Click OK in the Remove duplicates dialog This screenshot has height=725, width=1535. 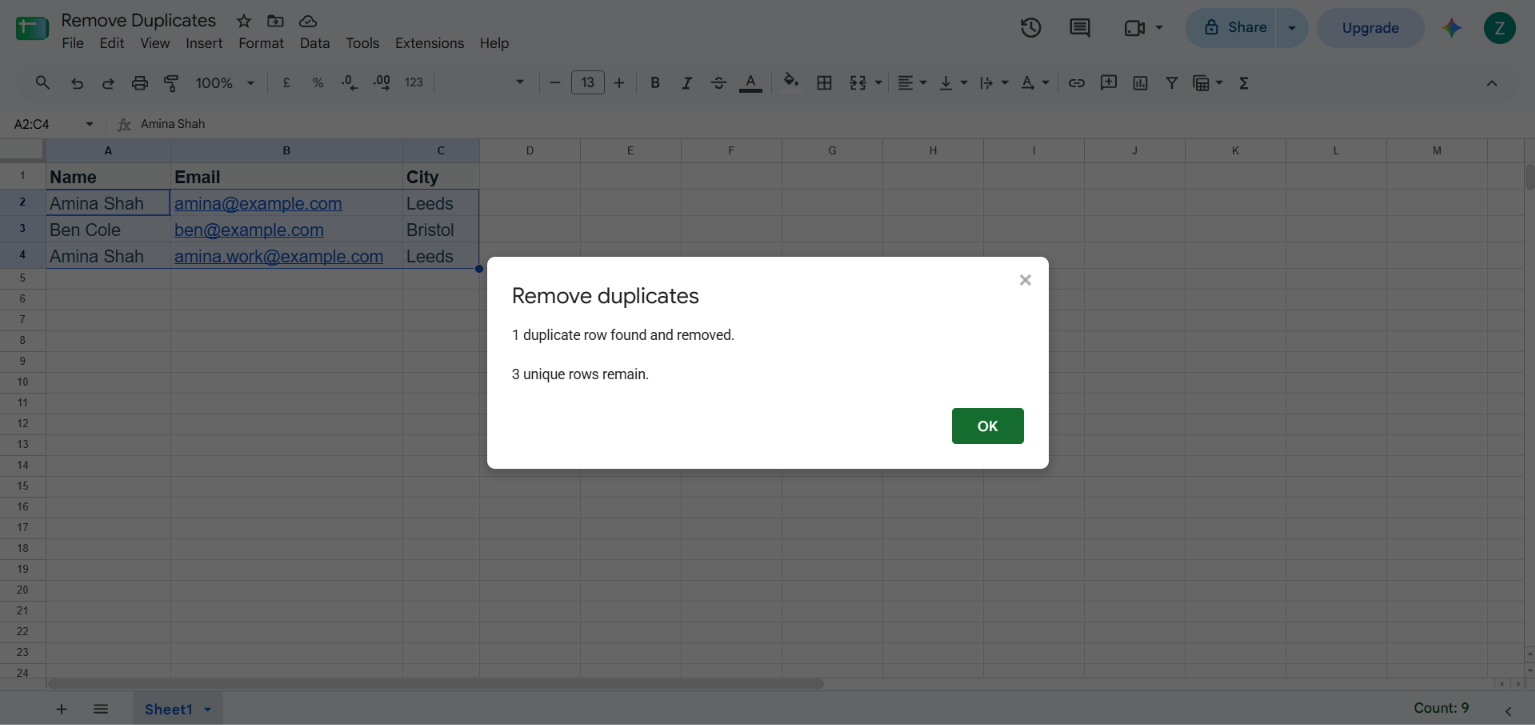(987, 426)
